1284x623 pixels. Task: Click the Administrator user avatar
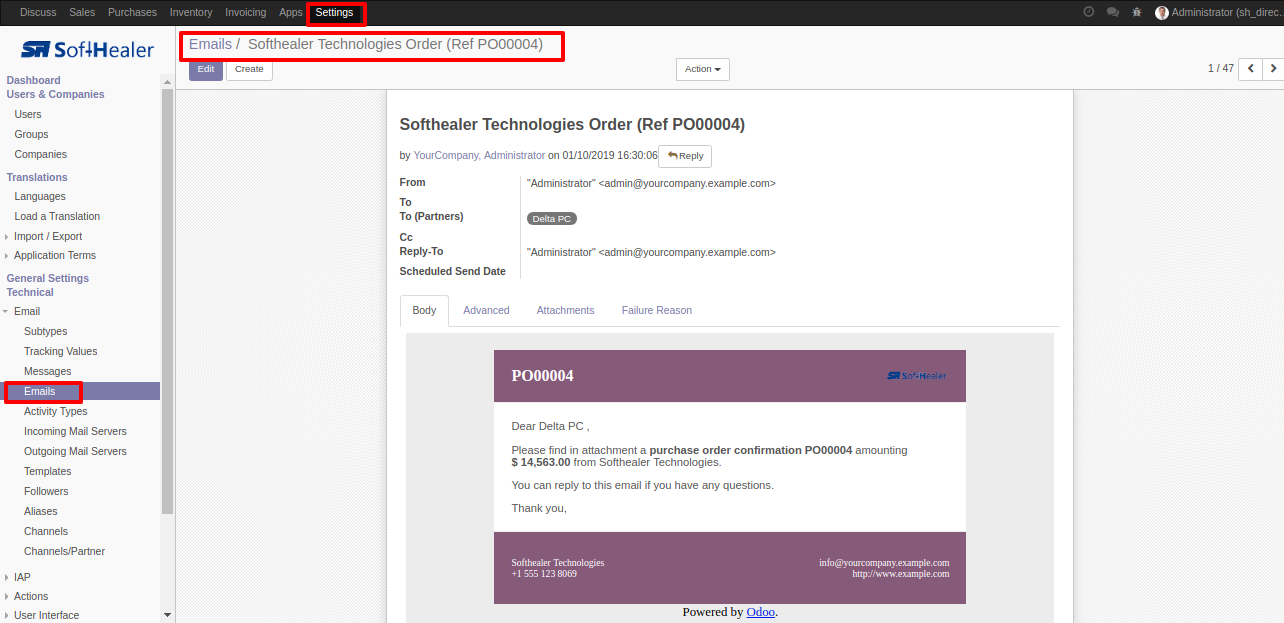pos(1162,12)
